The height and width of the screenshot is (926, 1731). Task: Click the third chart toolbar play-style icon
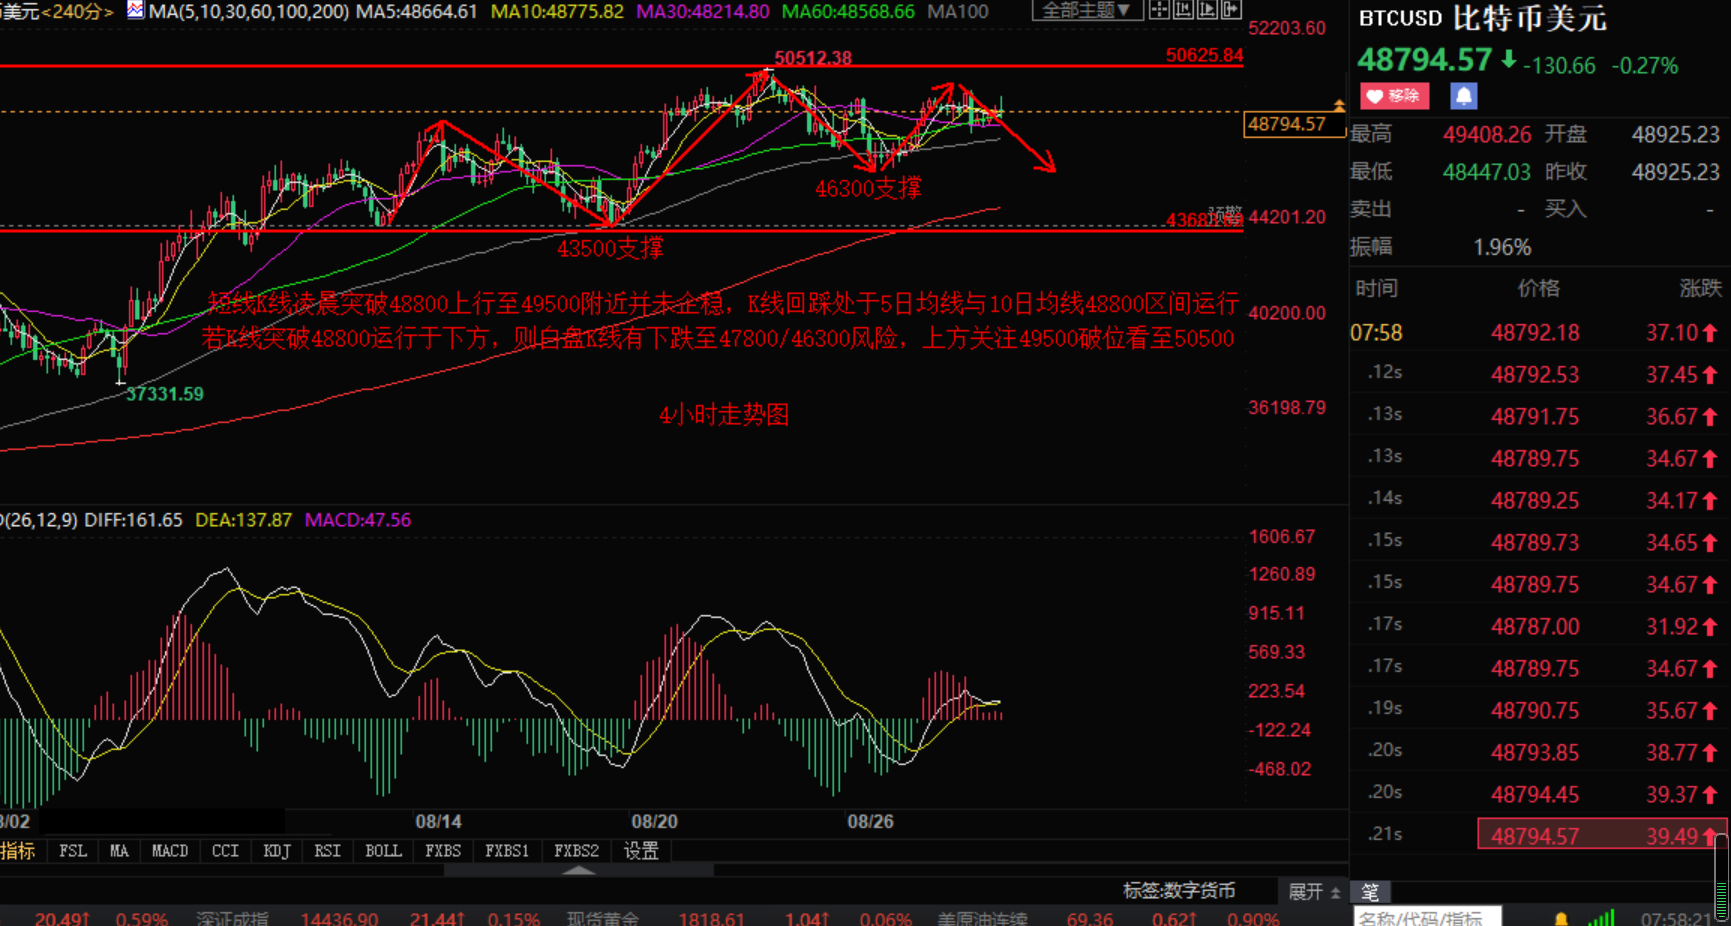(x=1207, y=10)
